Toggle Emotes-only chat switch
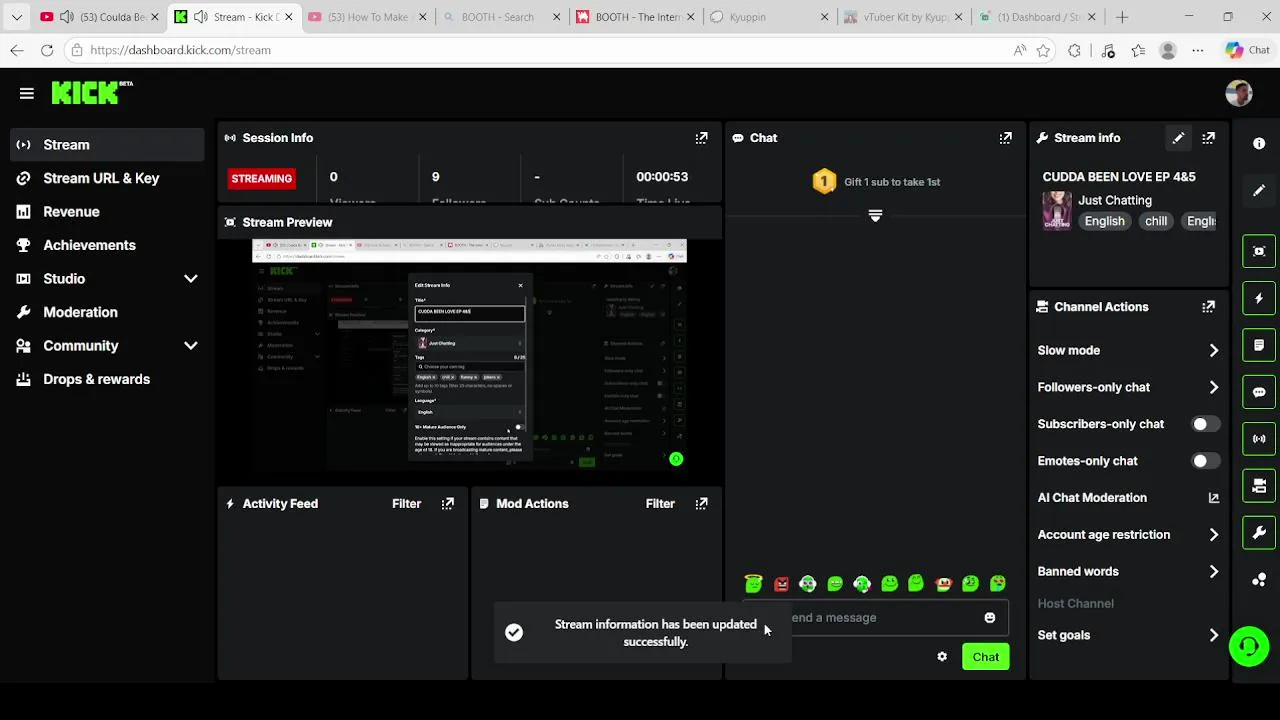 coord(1205,461)
